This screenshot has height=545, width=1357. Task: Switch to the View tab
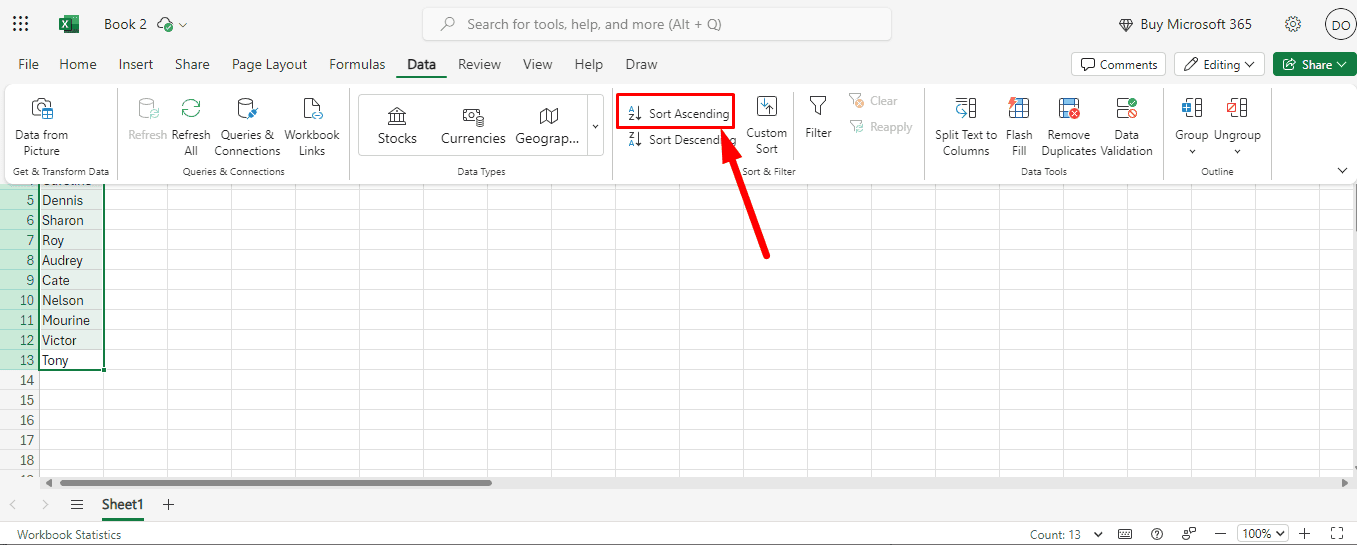[x=537, y=64]
